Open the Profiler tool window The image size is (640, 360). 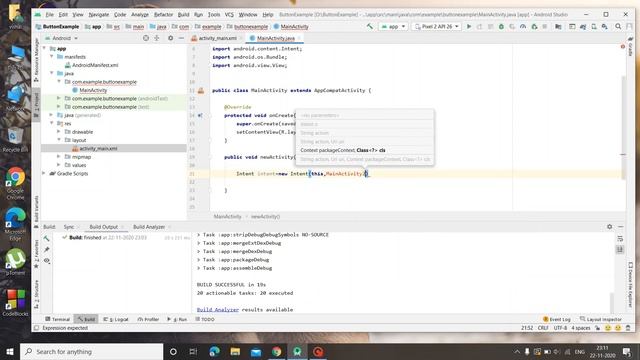(148, 319)
